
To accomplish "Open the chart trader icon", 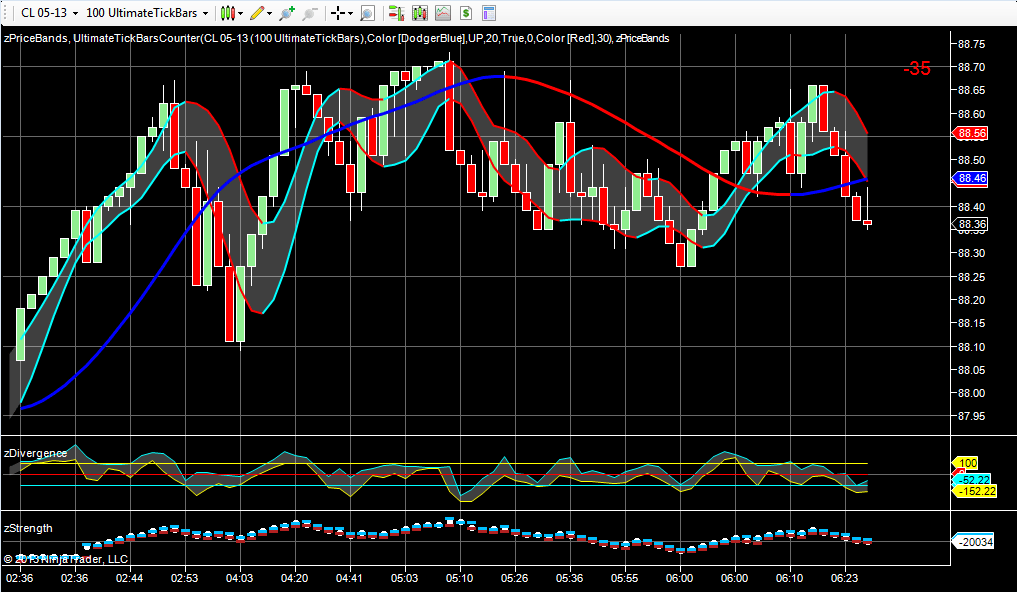I will [x=396, y=13].
